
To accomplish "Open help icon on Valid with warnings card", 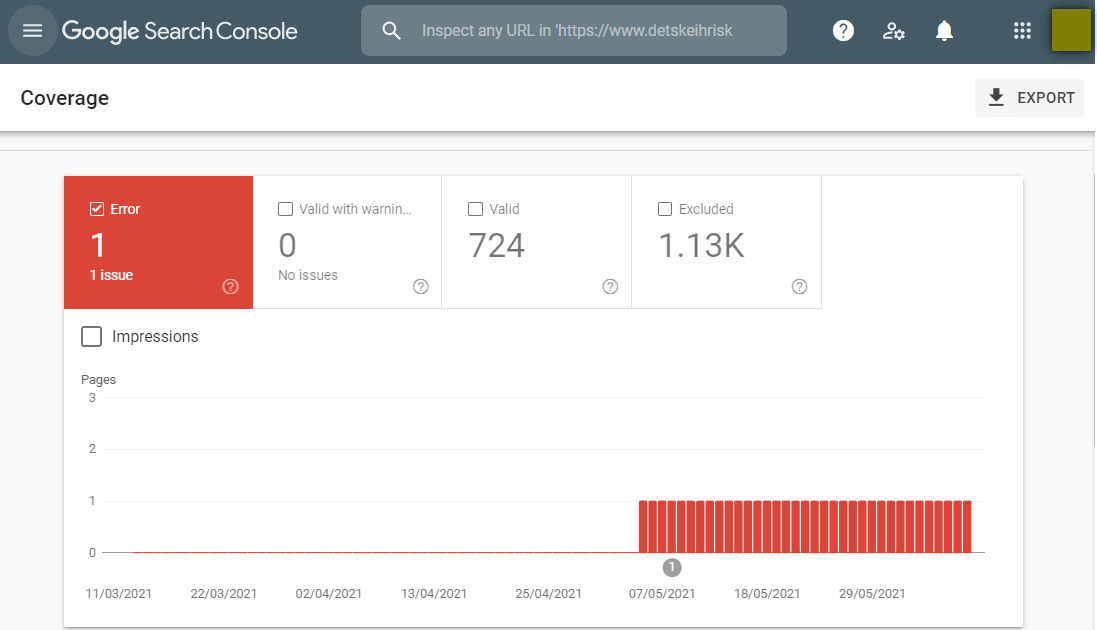I will pos(420,286).
